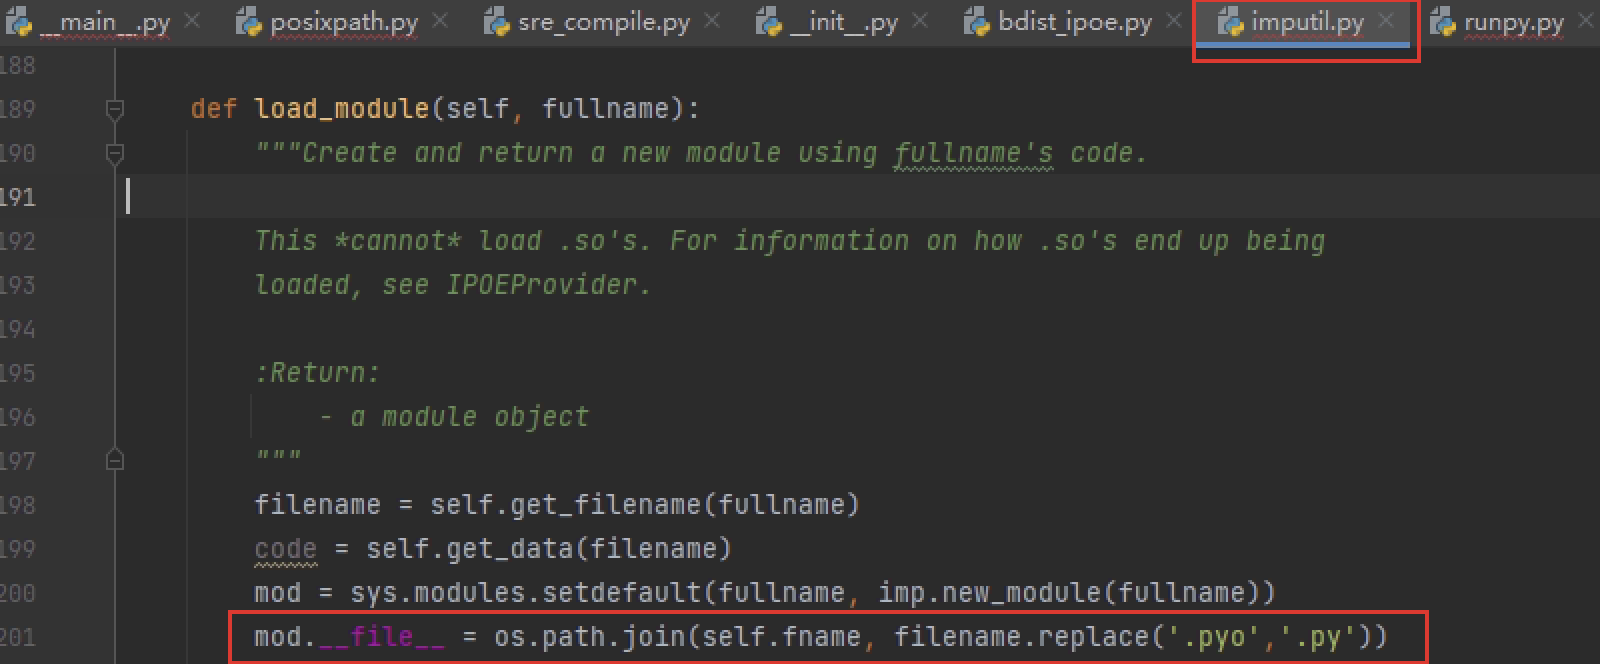This screenshot has height=664, width=1600.
Task: Select the bdist_ipoe.py tab
Action: coord(1074,22)
